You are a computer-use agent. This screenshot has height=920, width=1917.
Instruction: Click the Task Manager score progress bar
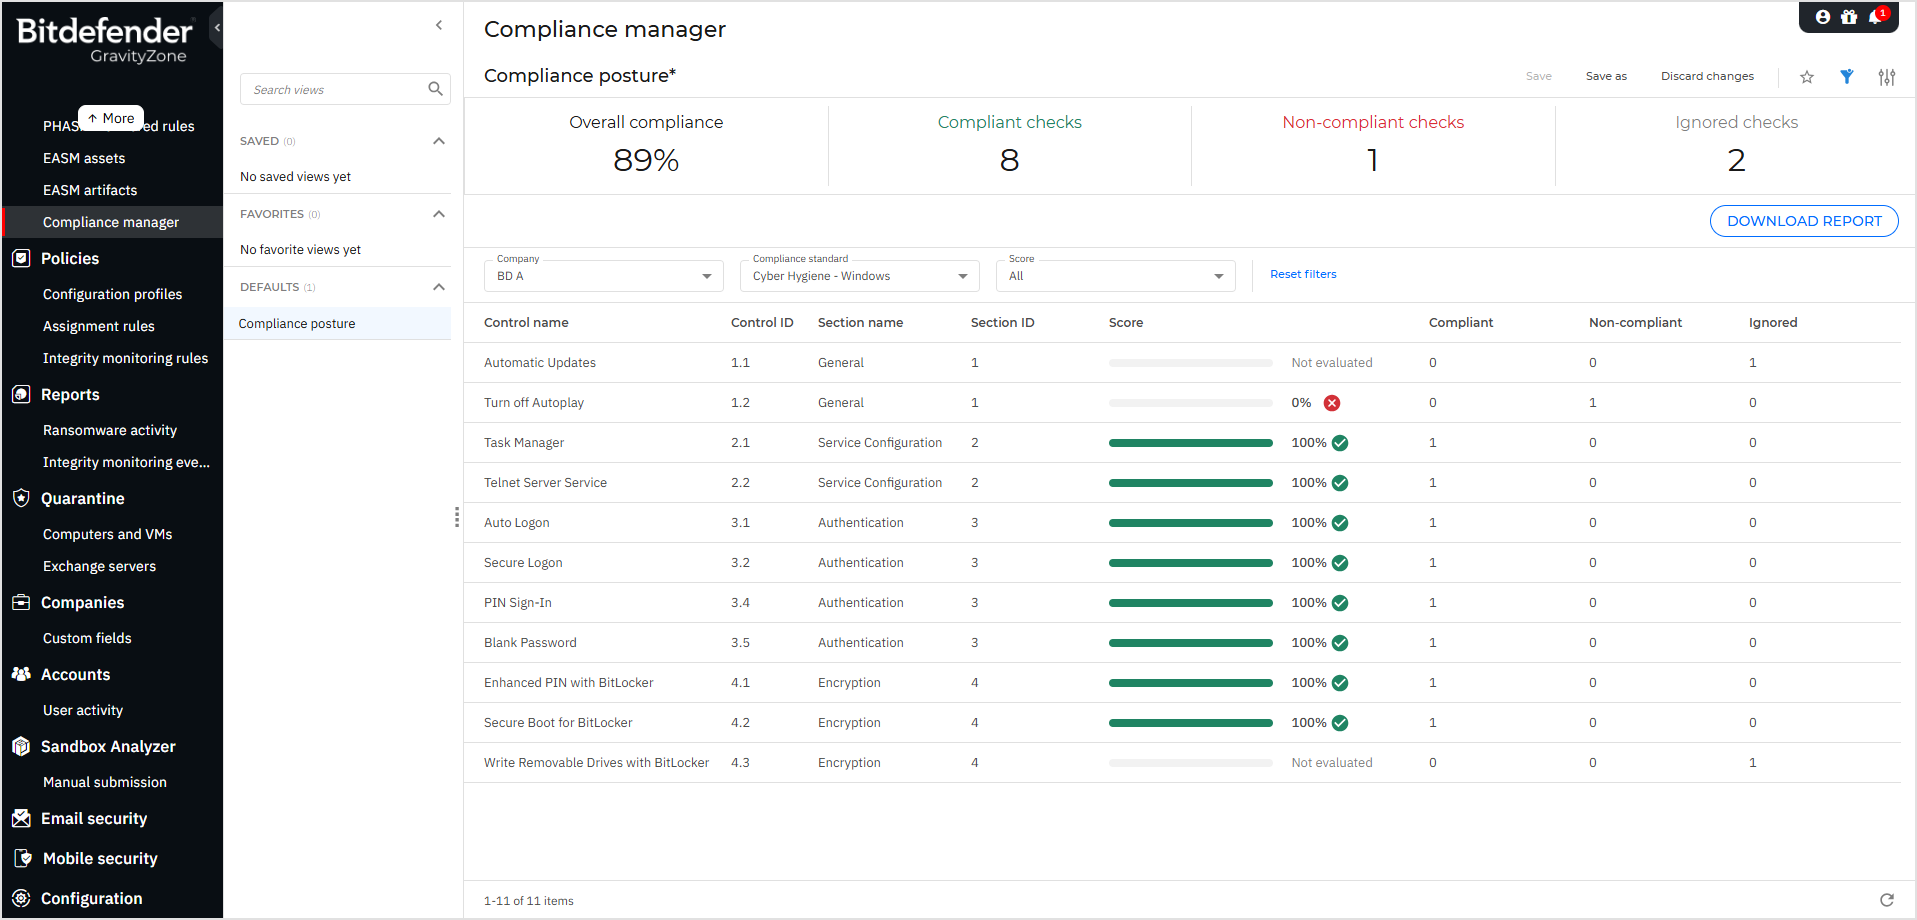click(1189, 442)
